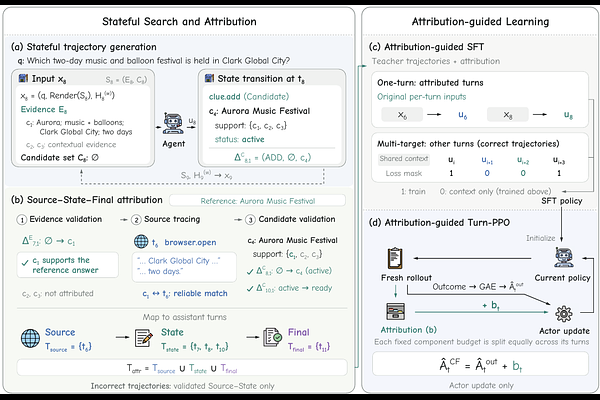Click the 'Map to assistant turns' caption
The width and height of the screenshot is (600, 400).
click(x=184, y=317)
